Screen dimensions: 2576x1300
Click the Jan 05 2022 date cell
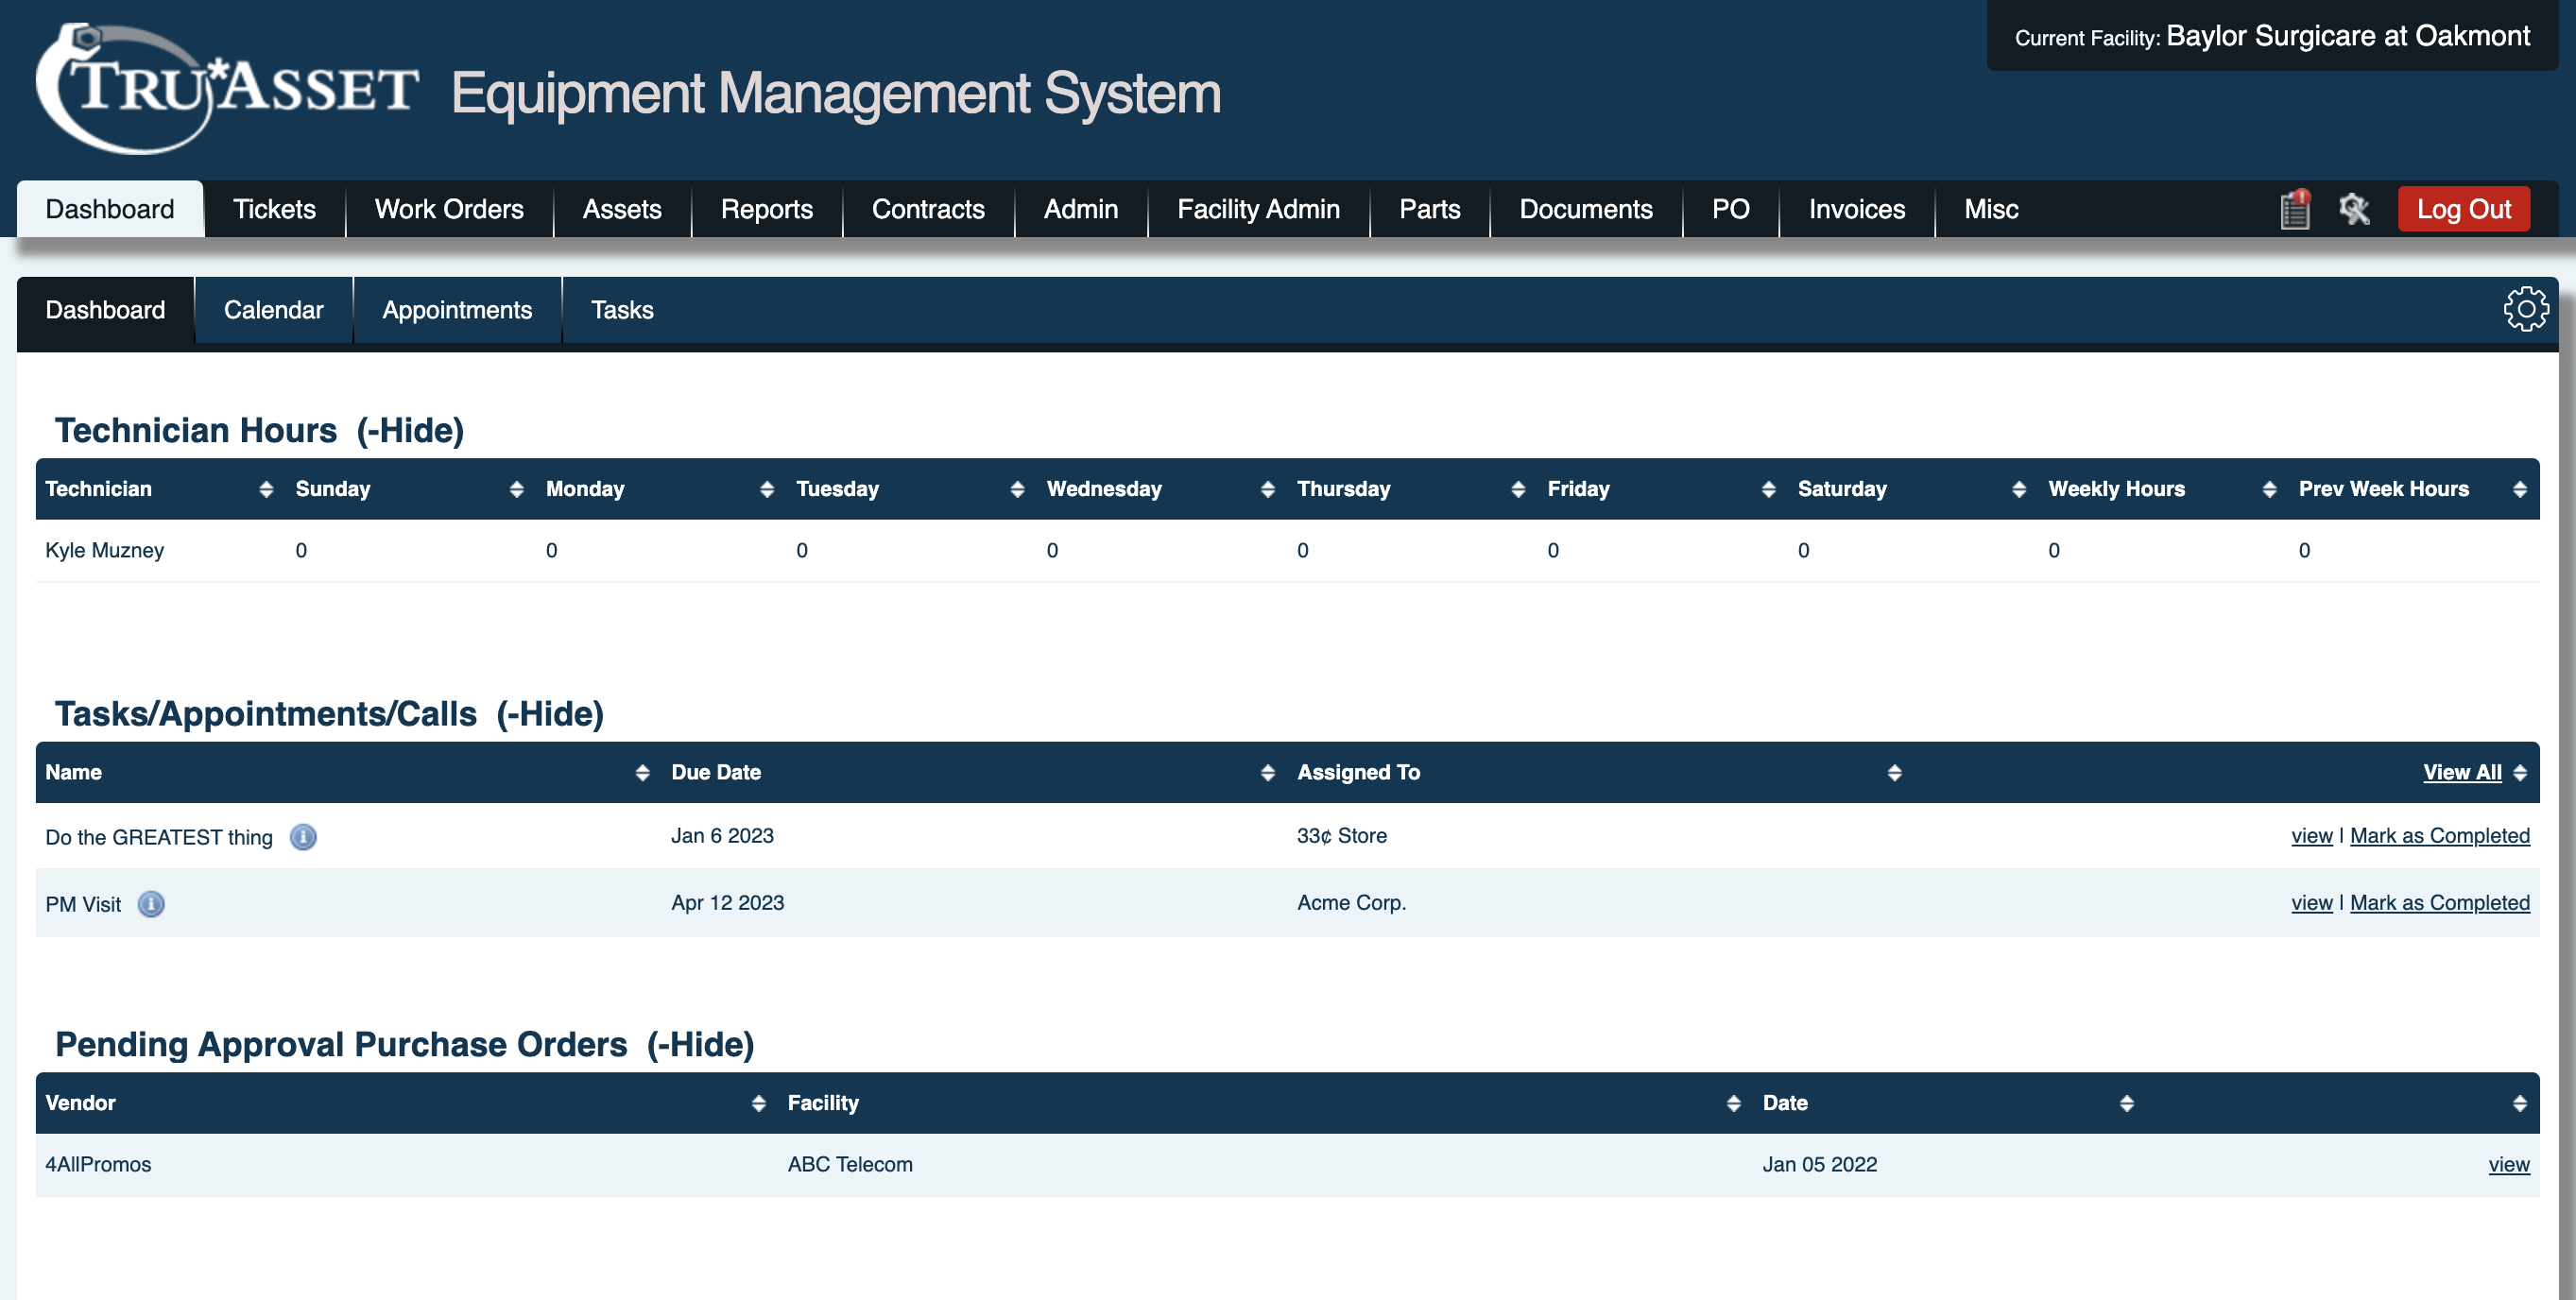(x=1820, y=1165)
